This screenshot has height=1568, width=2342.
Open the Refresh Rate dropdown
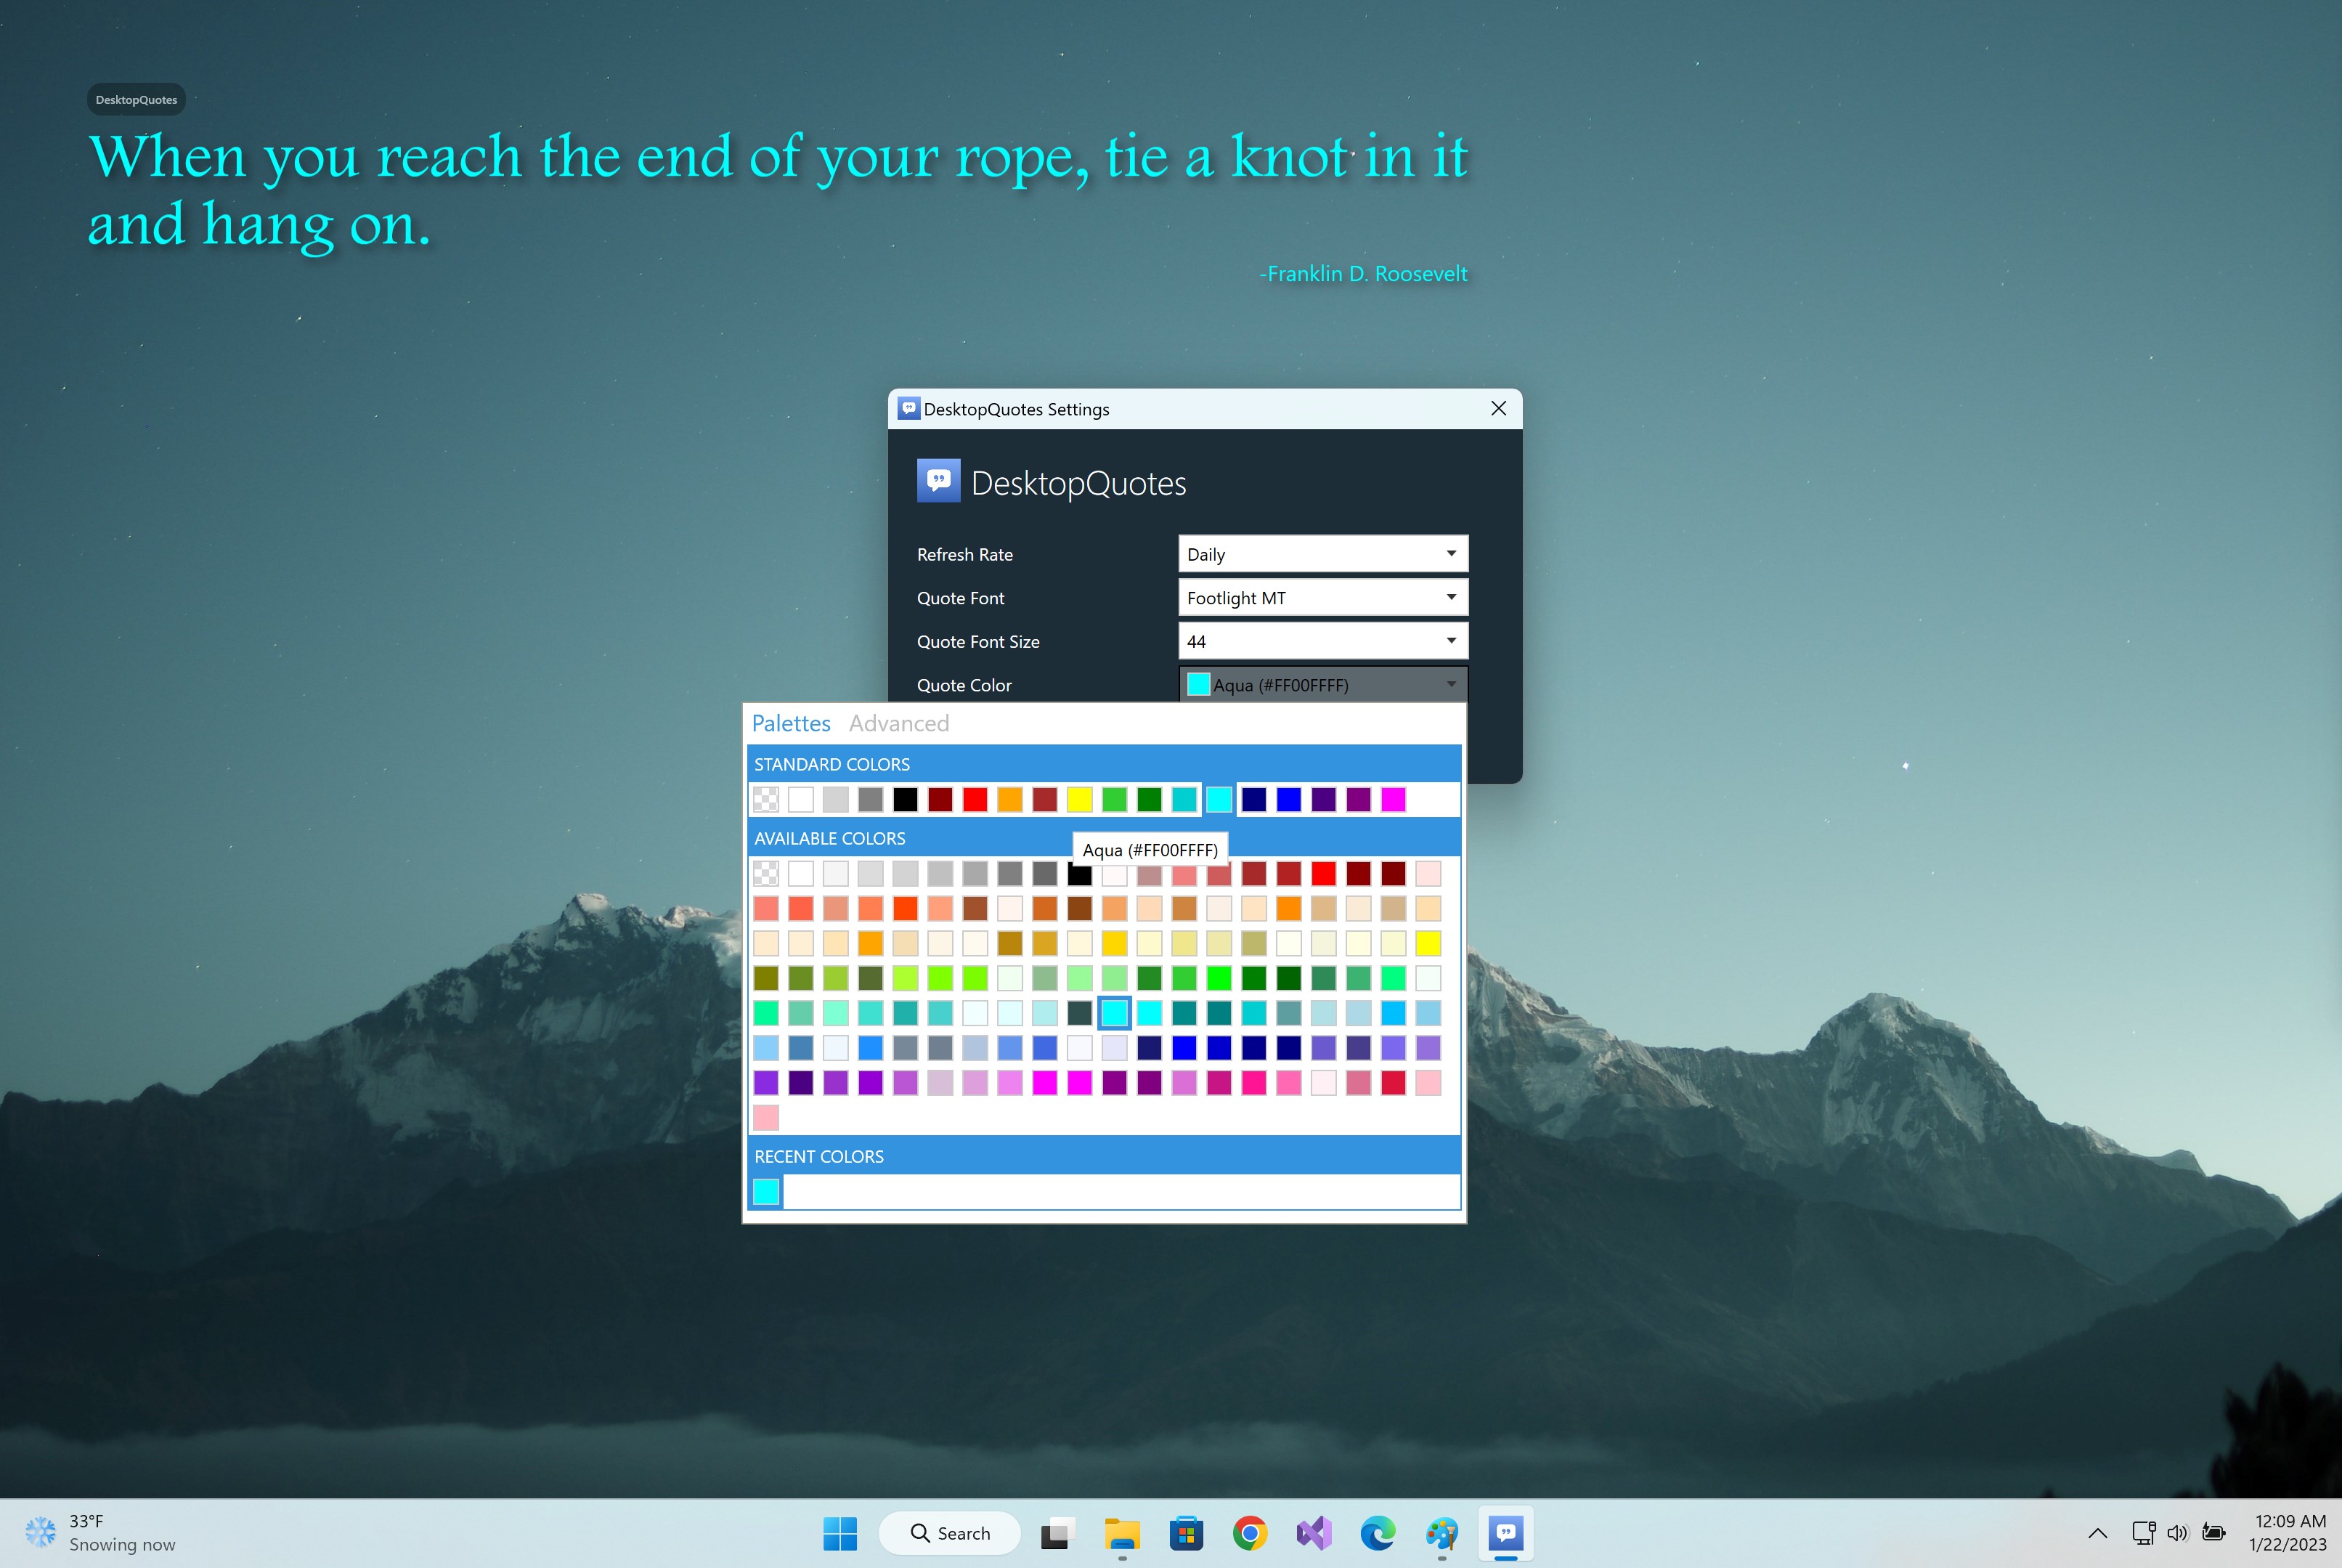click(x=1322, y=553)
